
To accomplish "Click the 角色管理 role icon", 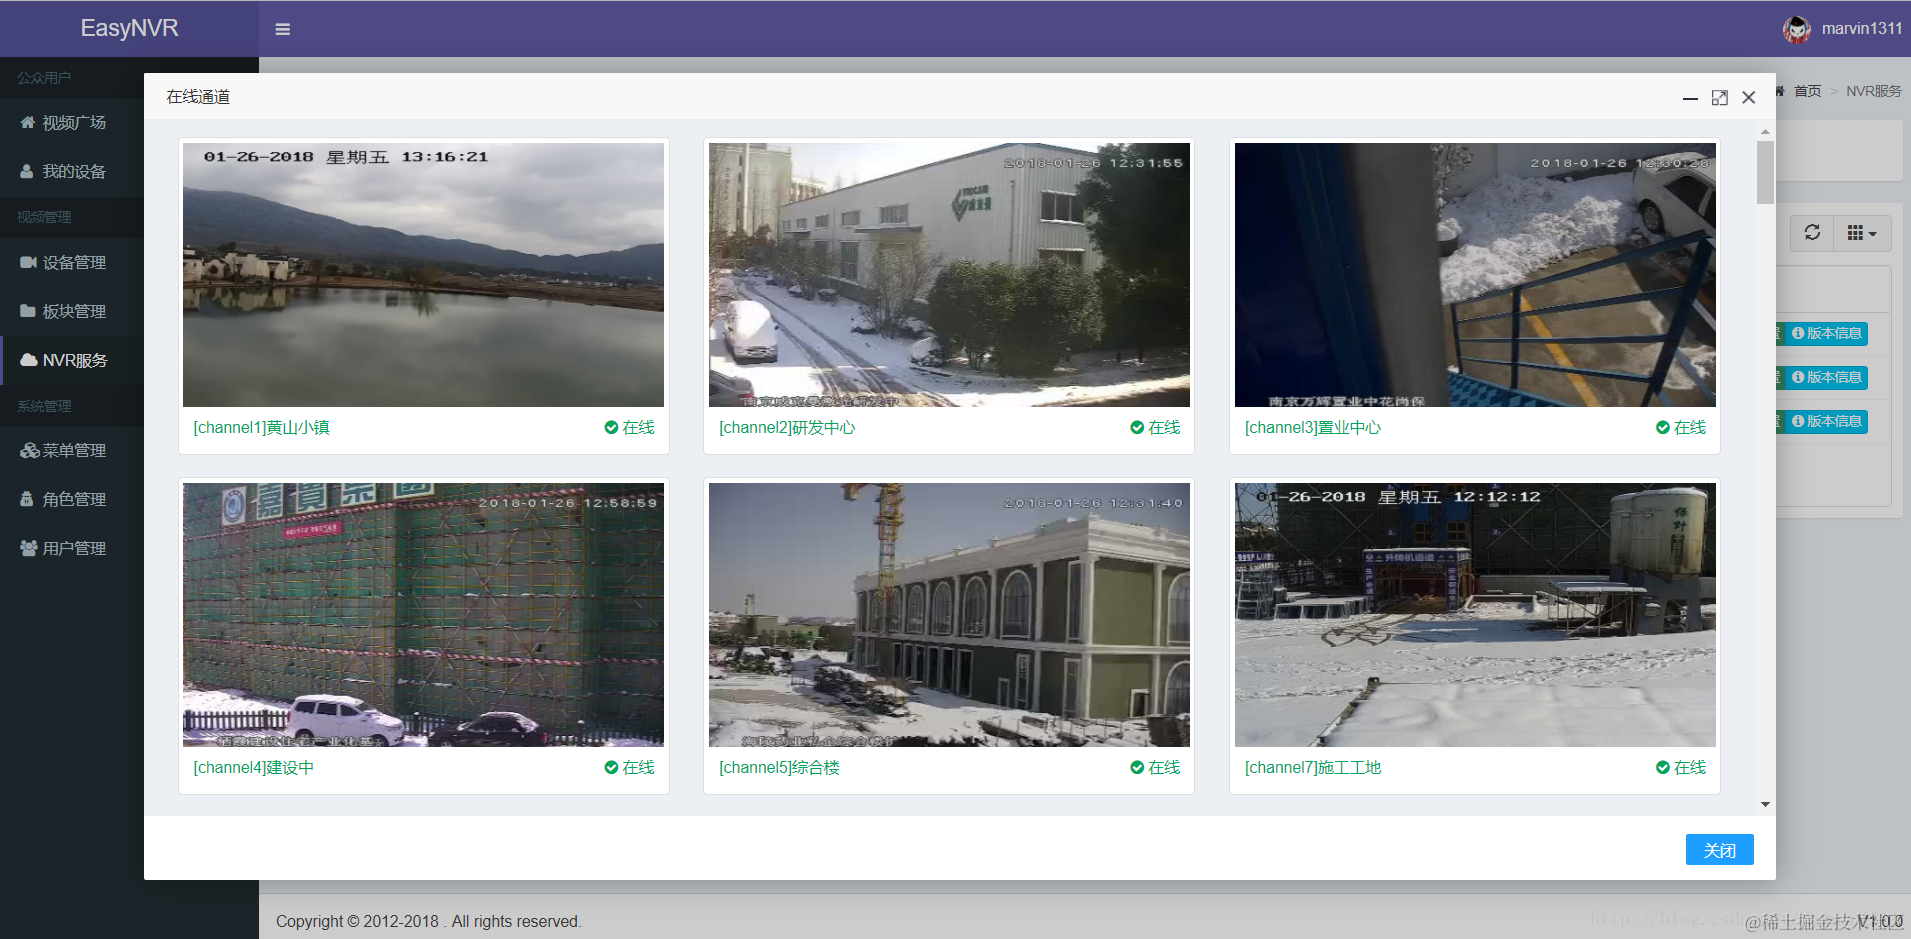I will (x=27, y=499).
